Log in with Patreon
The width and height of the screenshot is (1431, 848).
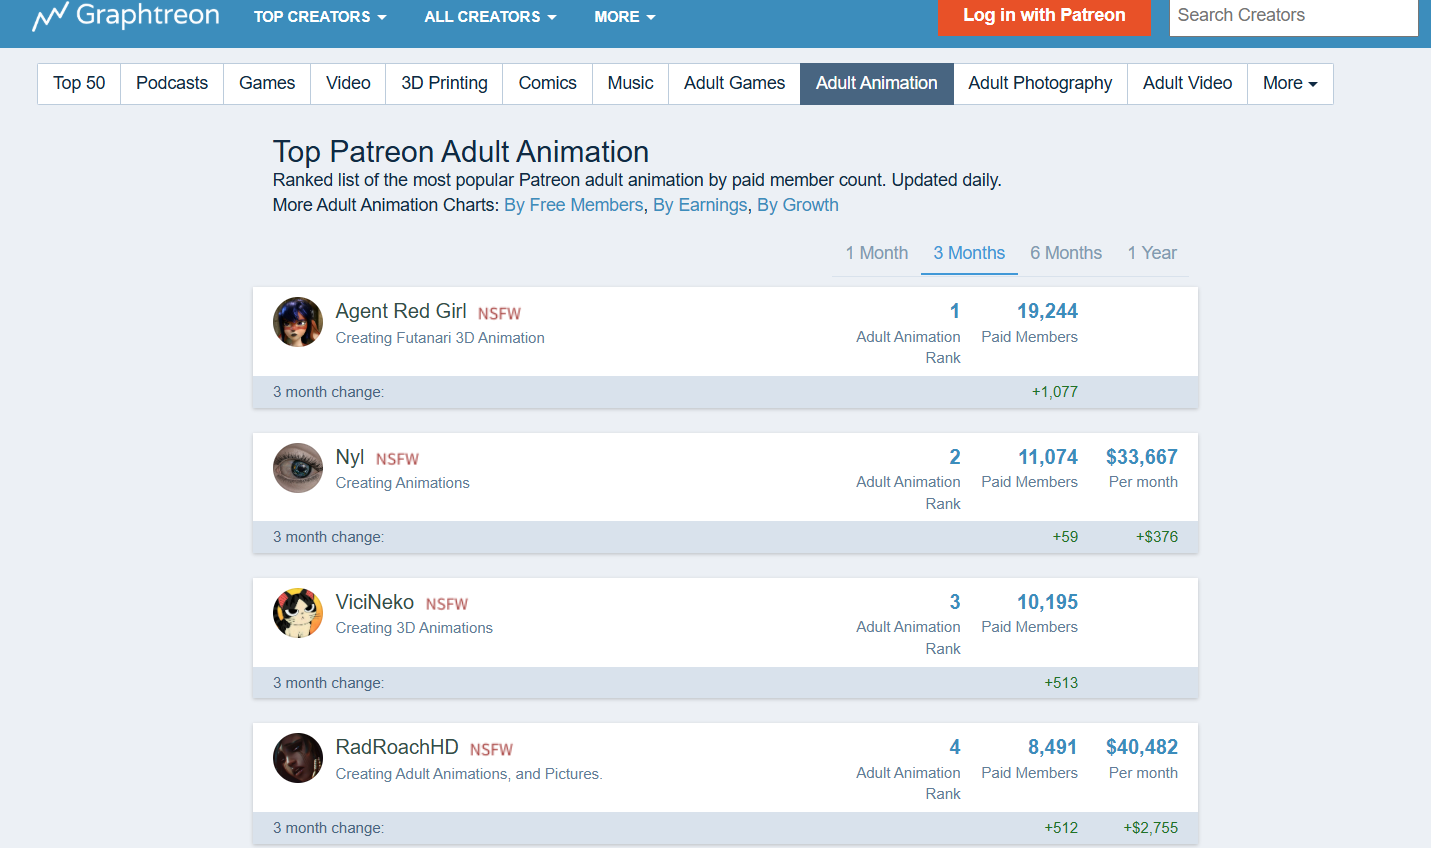point(1044,16)
